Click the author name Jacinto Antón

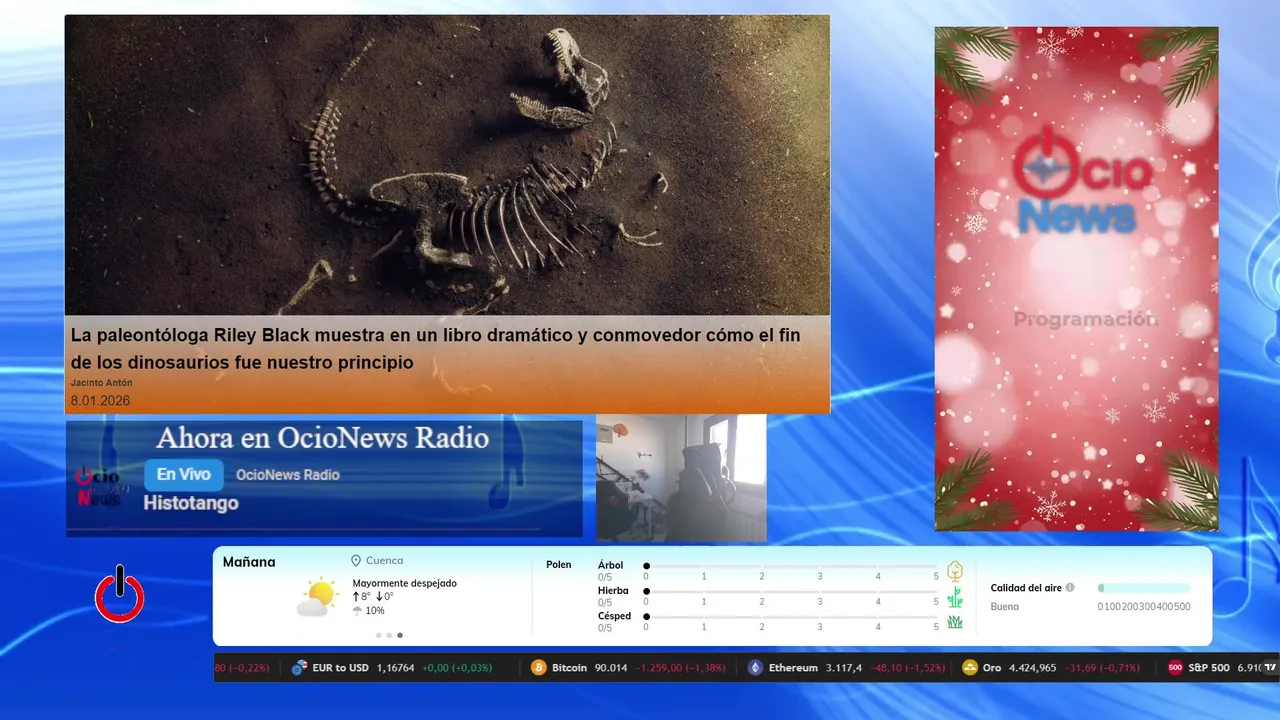pyautogui.click(x=101, y=383)
